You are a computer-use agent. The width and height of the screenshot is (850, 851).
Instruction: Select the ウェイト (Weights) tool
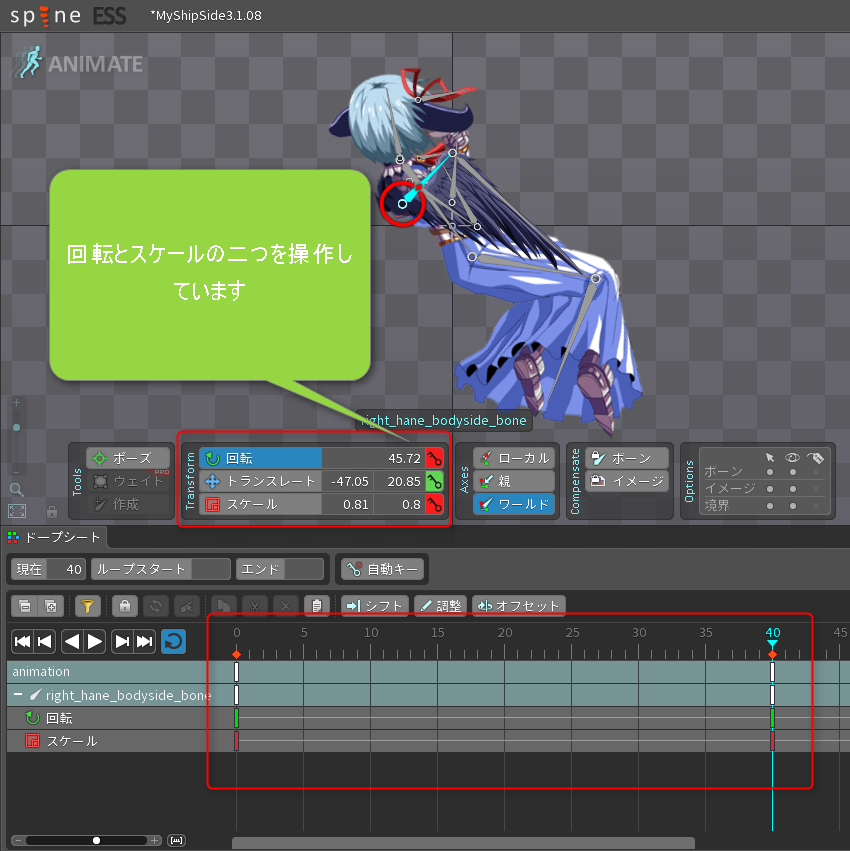[128, 481]
